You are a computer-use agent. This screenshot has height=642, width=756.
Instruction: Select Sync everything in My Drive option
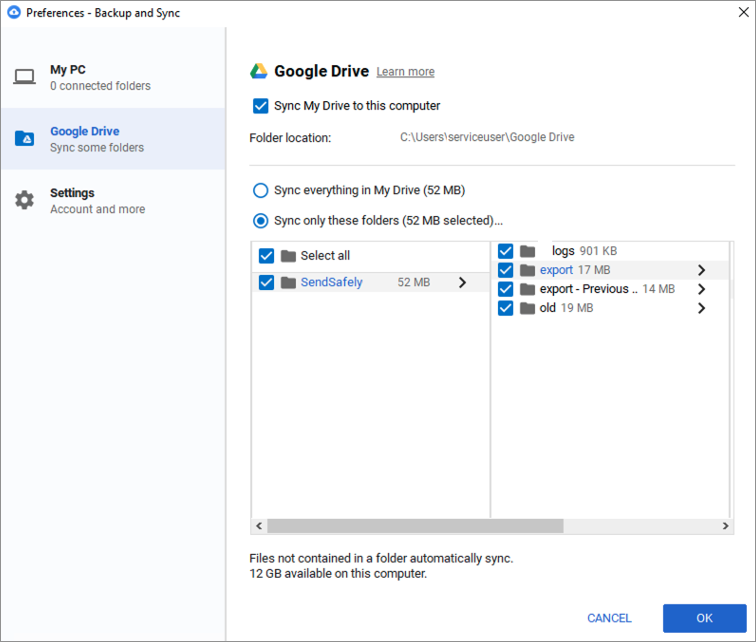click(x=261, y=190)
